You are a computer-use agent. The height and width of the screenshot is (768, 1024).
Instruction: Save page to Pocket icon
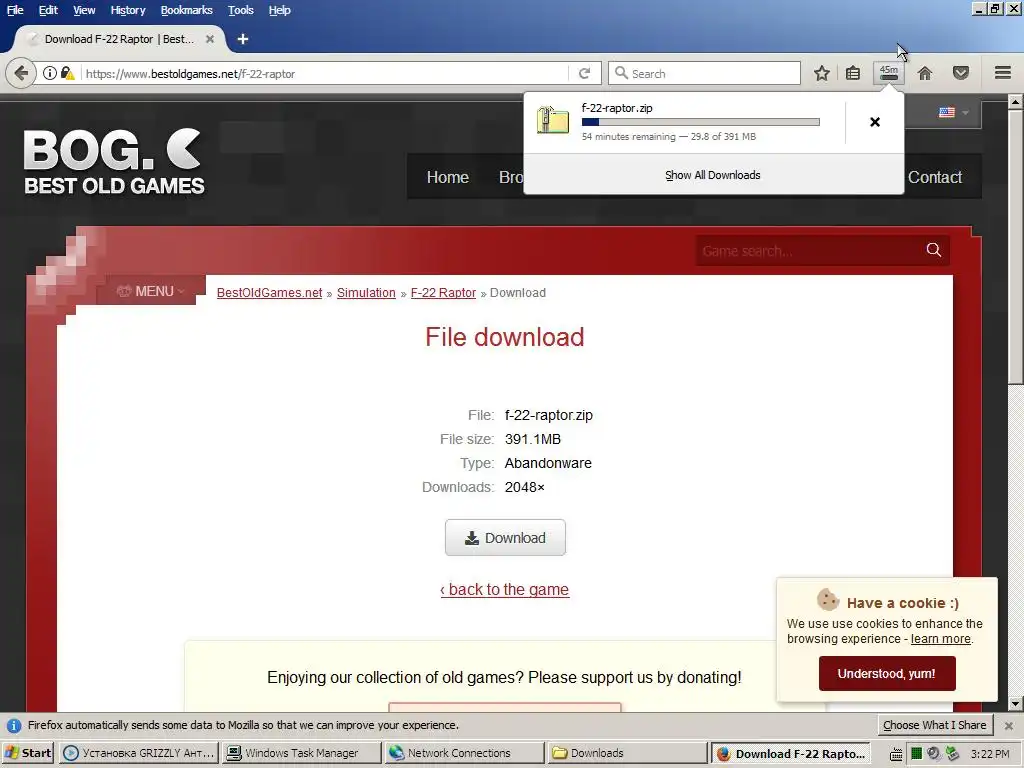click(961, 73)
